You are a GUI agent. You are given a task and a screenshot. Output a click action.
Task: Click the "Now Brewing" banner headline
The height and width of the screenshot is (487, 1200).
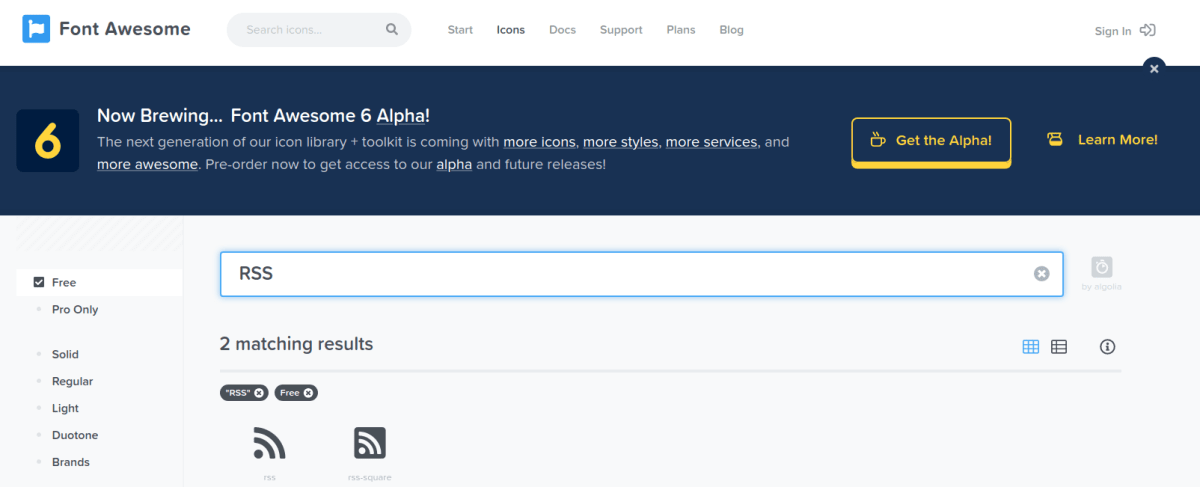(264, 116)
